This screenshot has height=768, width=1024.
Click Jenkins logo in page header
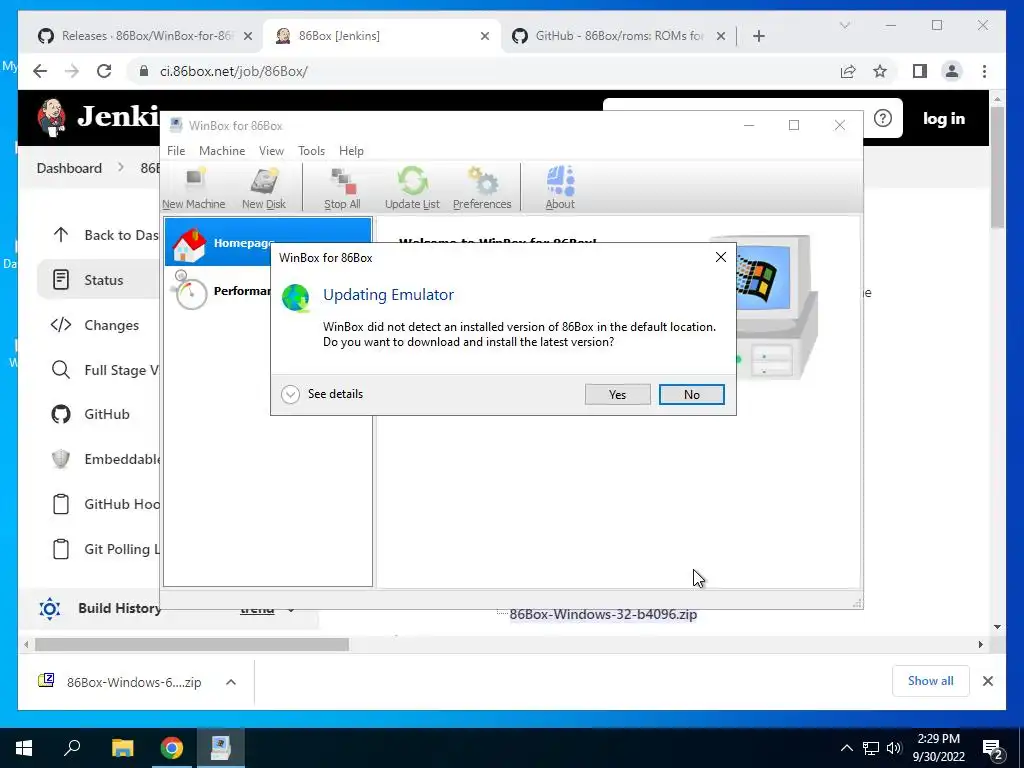tap(98, 118)
